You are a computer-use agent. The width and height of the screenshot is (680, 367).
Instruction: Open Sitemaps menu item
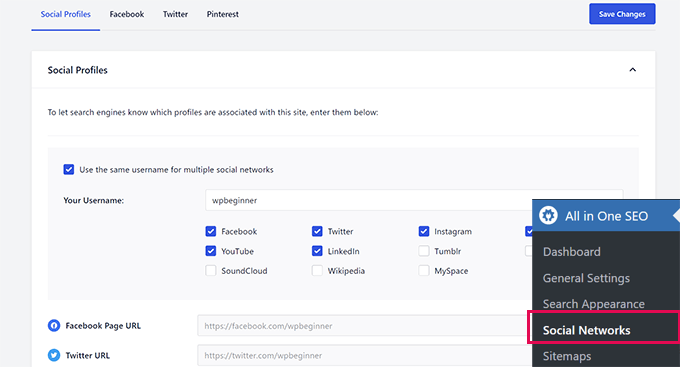pos(567,356)
